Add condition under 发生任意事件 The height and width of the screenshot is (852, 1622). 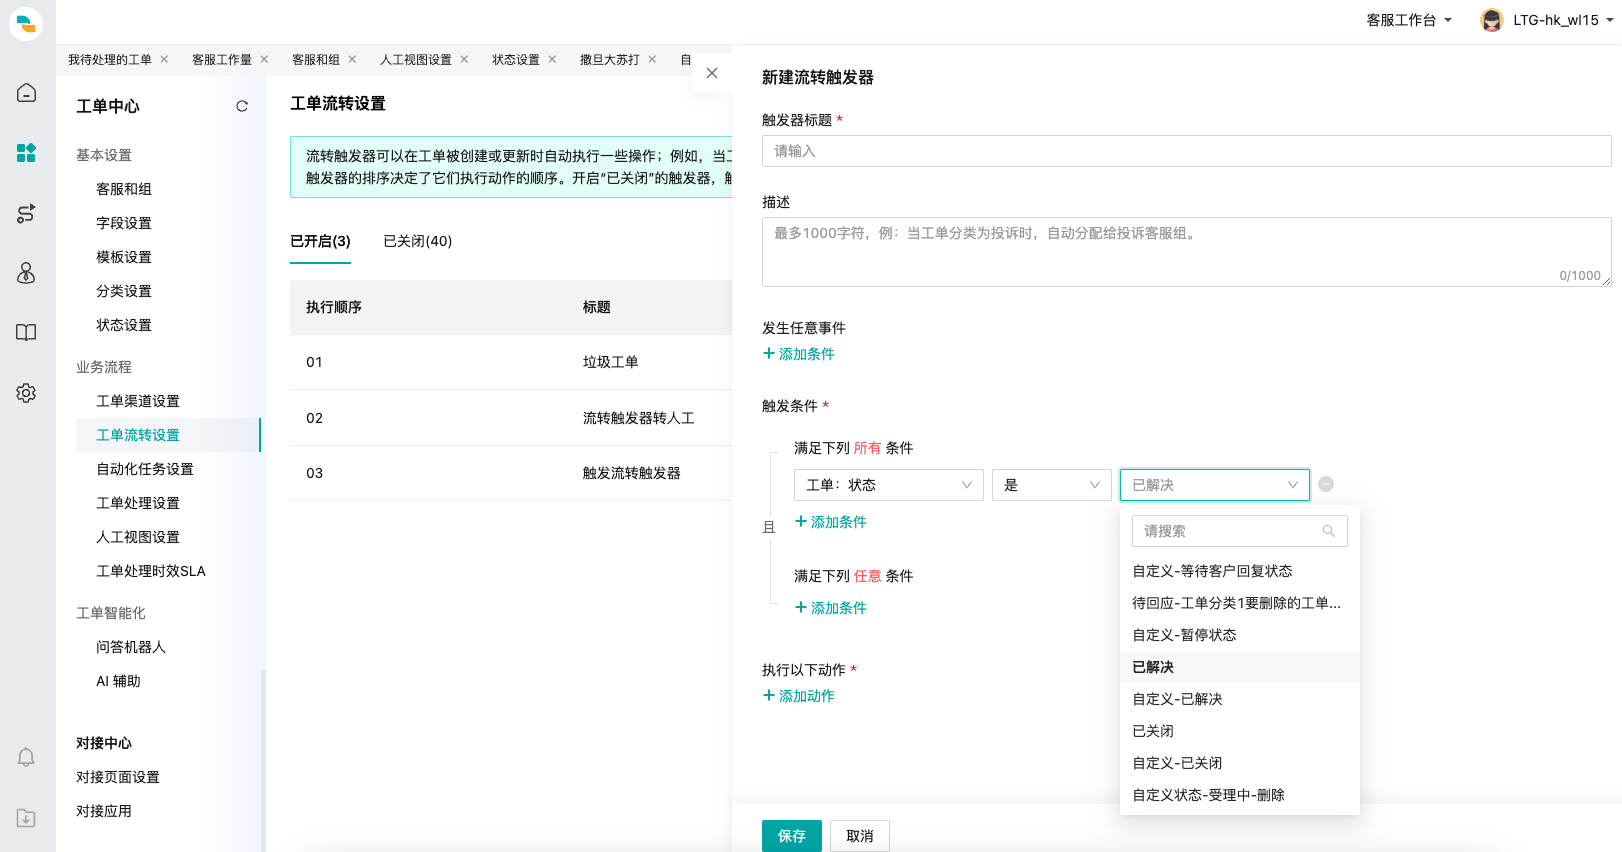click(799, 354)
